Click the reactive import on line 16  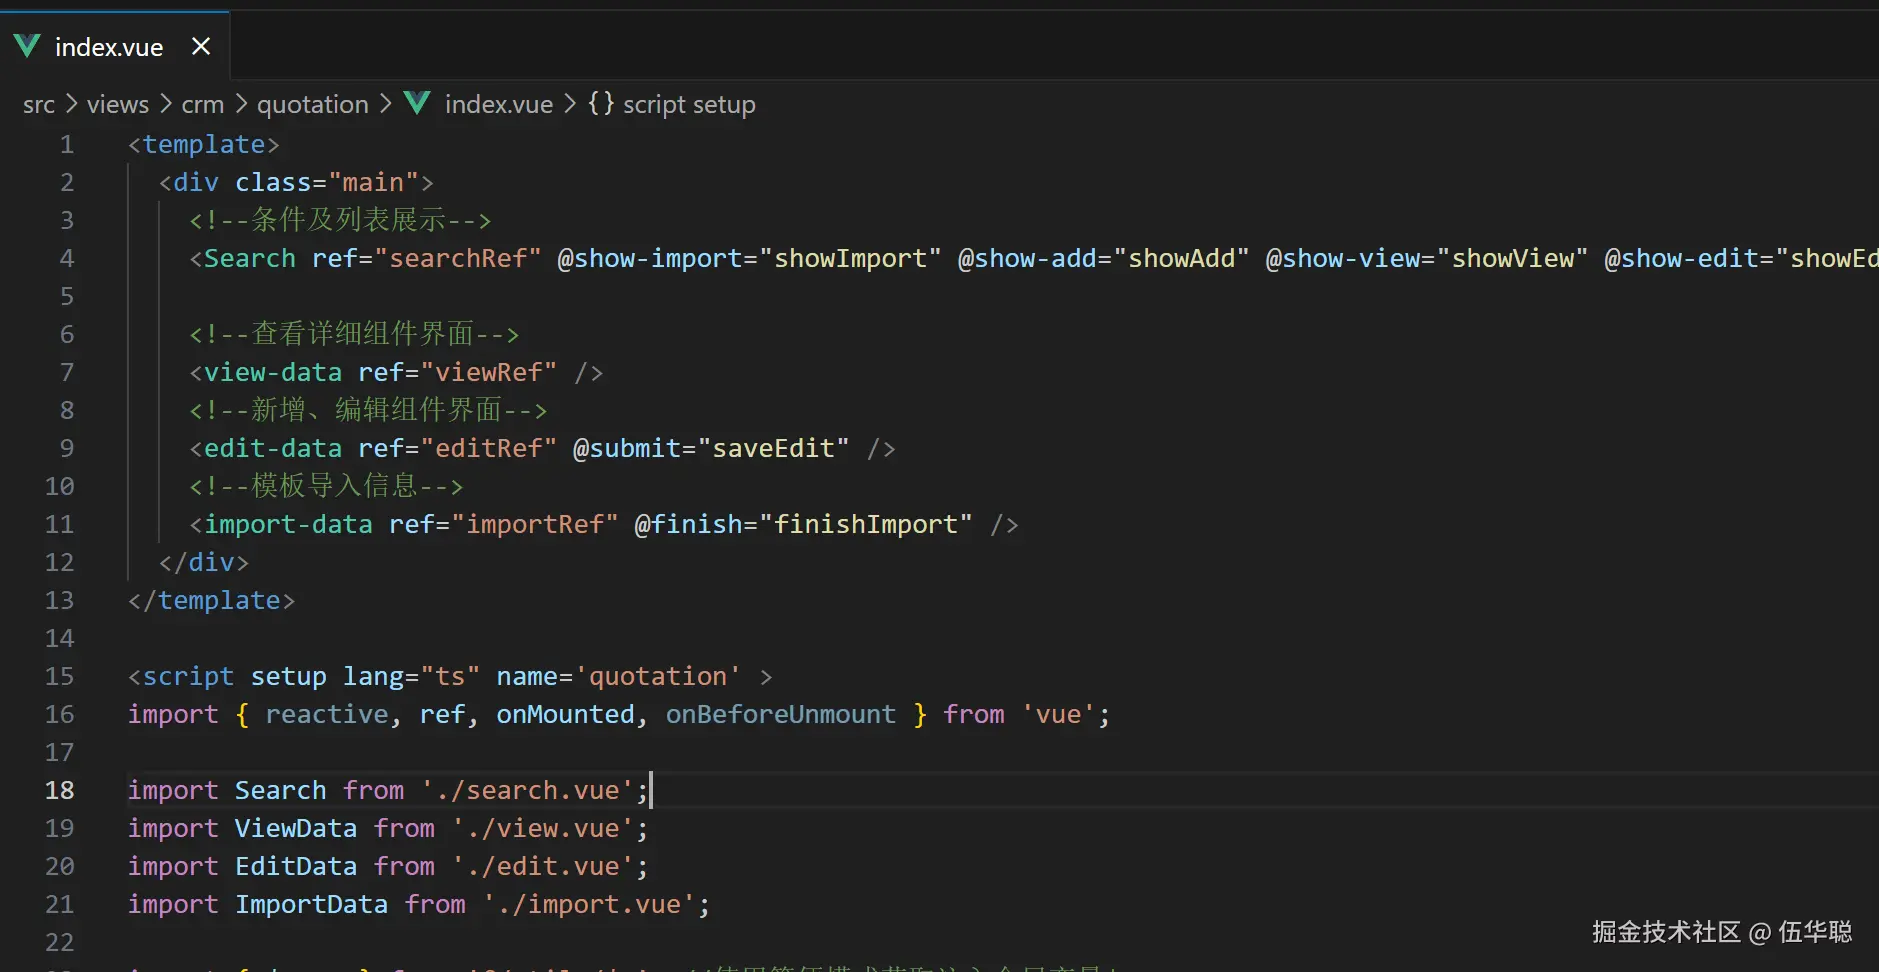tap(327, 715)
